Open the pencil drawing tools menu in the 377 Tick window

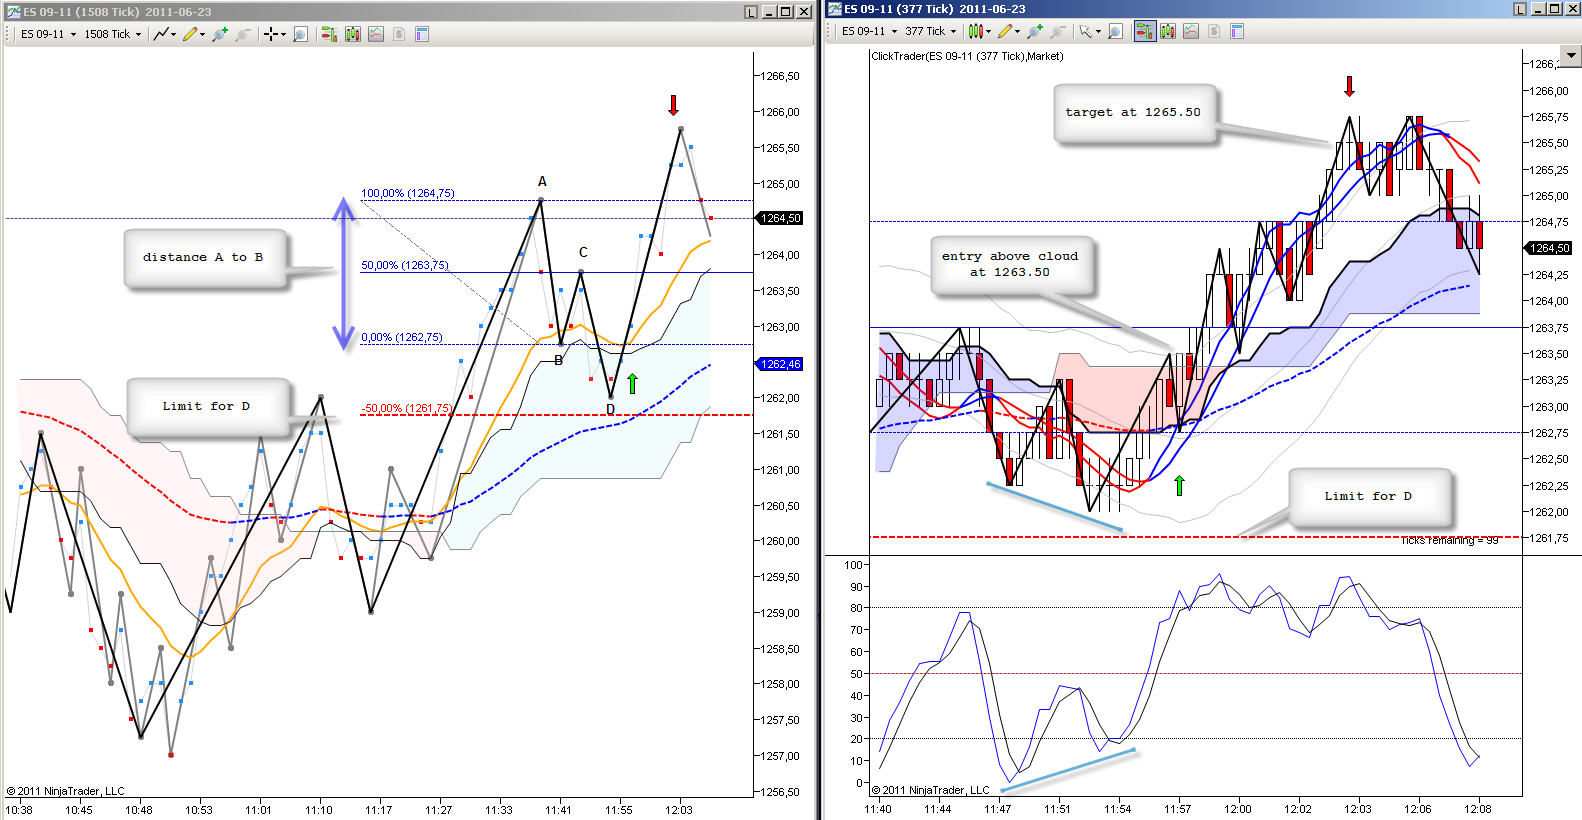click(1009, 31)
